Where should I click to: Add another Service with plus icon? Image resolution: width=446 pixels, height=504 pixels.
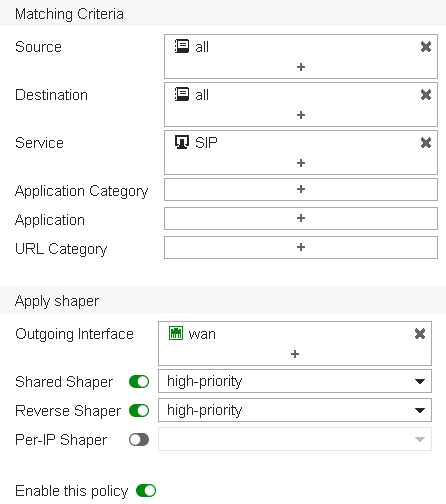pos(301,163)
